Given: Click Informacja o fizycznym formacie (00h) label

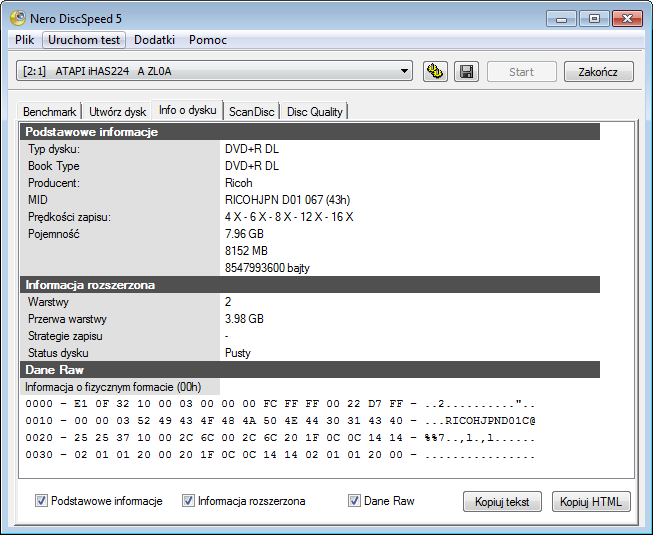Looking at the screenshot, I should 113,387.
